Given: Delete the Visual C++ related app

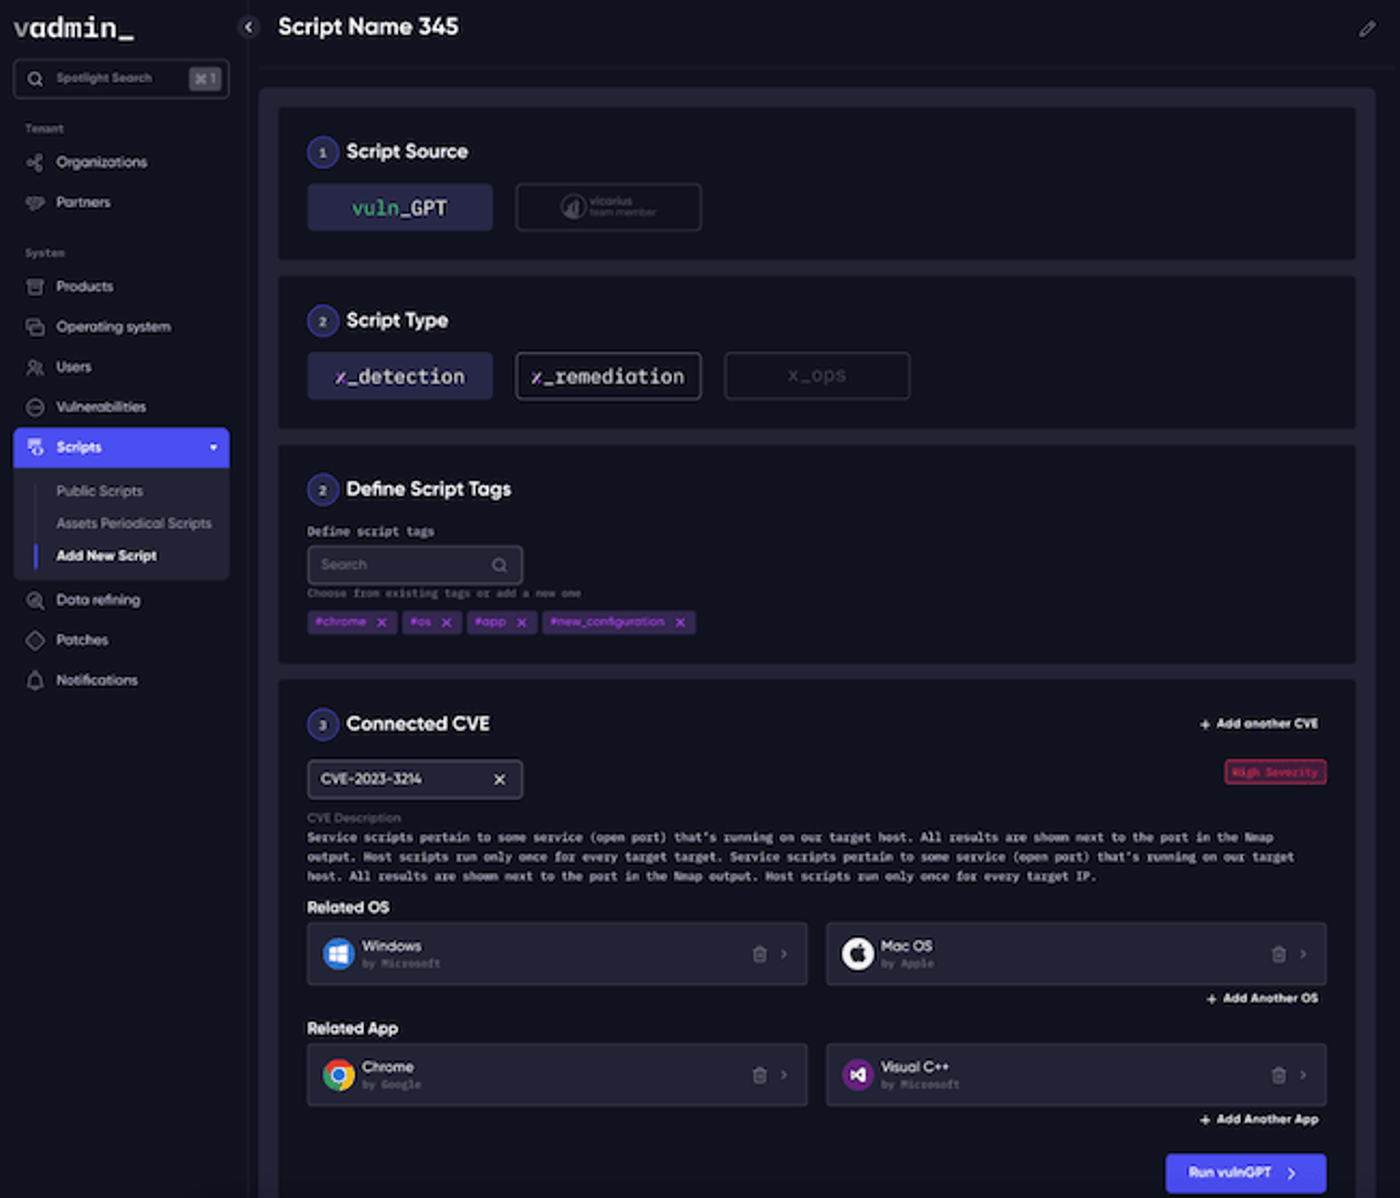Looking at the screenshot, I should click(x=1278, y=1075).
